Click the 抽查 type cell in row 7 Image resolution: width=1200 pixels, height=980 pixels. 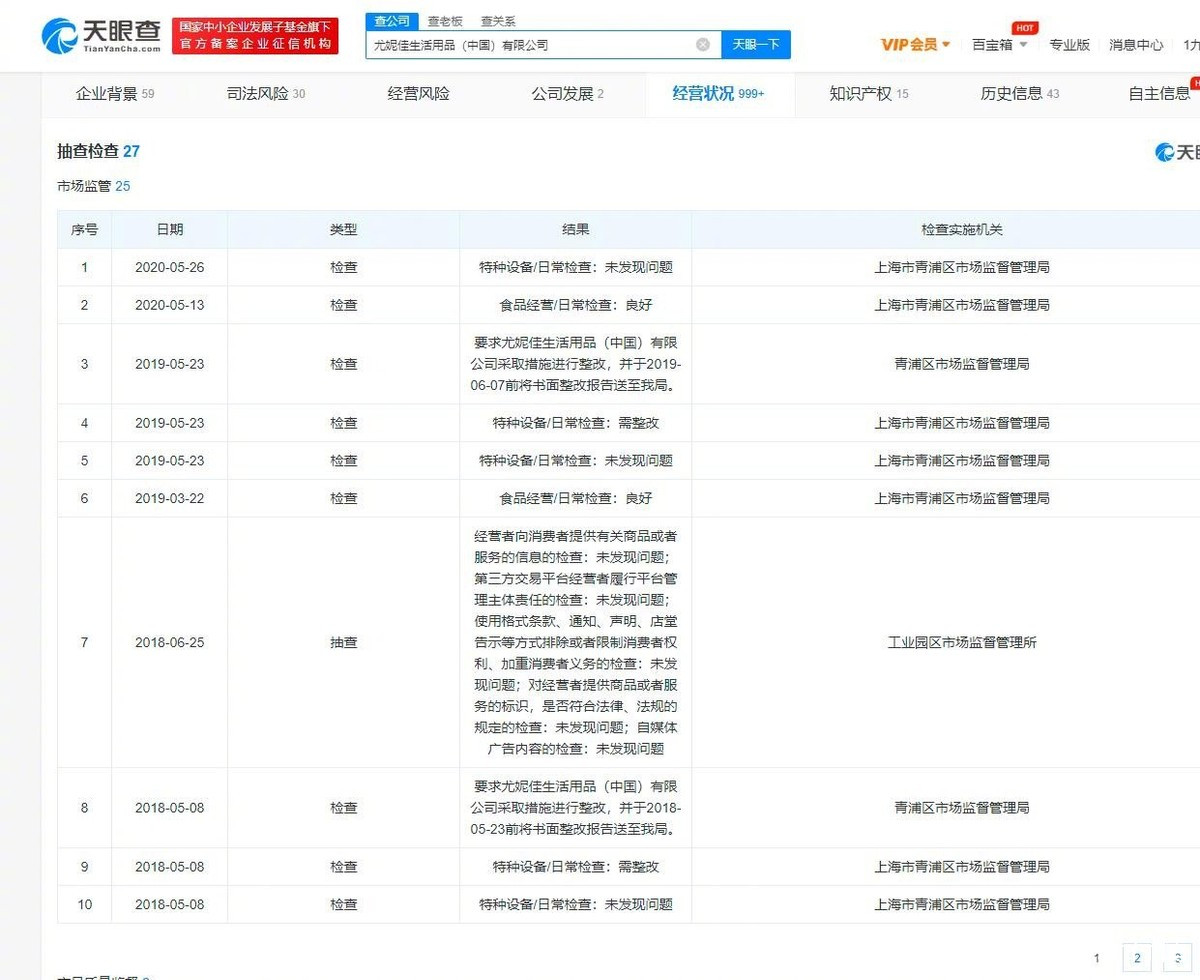click(x=343, y=642)
